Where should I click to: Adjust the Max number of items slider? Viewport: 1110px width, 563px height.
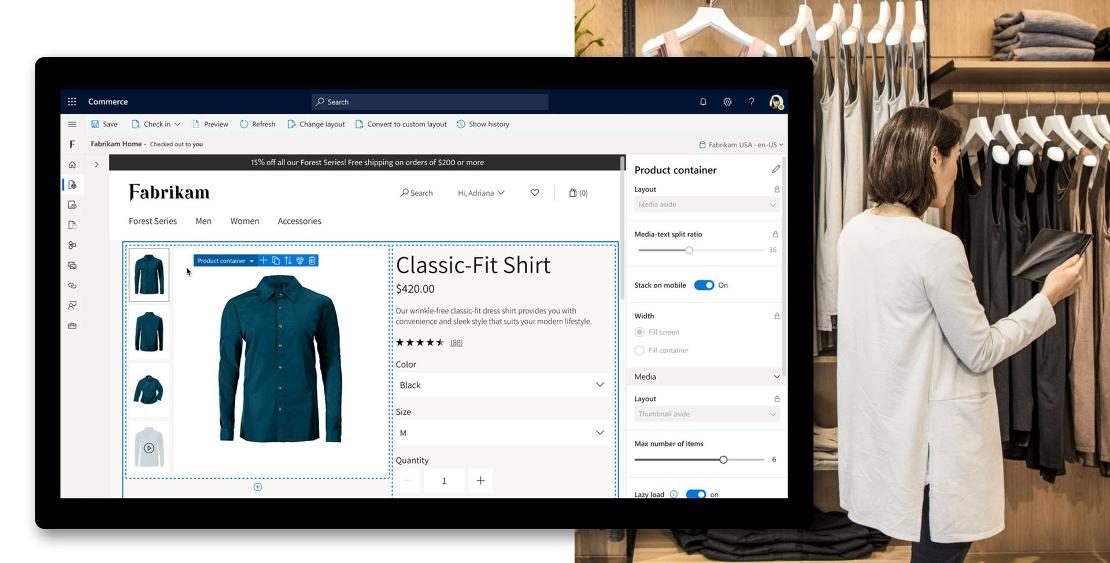pos(723,460)
